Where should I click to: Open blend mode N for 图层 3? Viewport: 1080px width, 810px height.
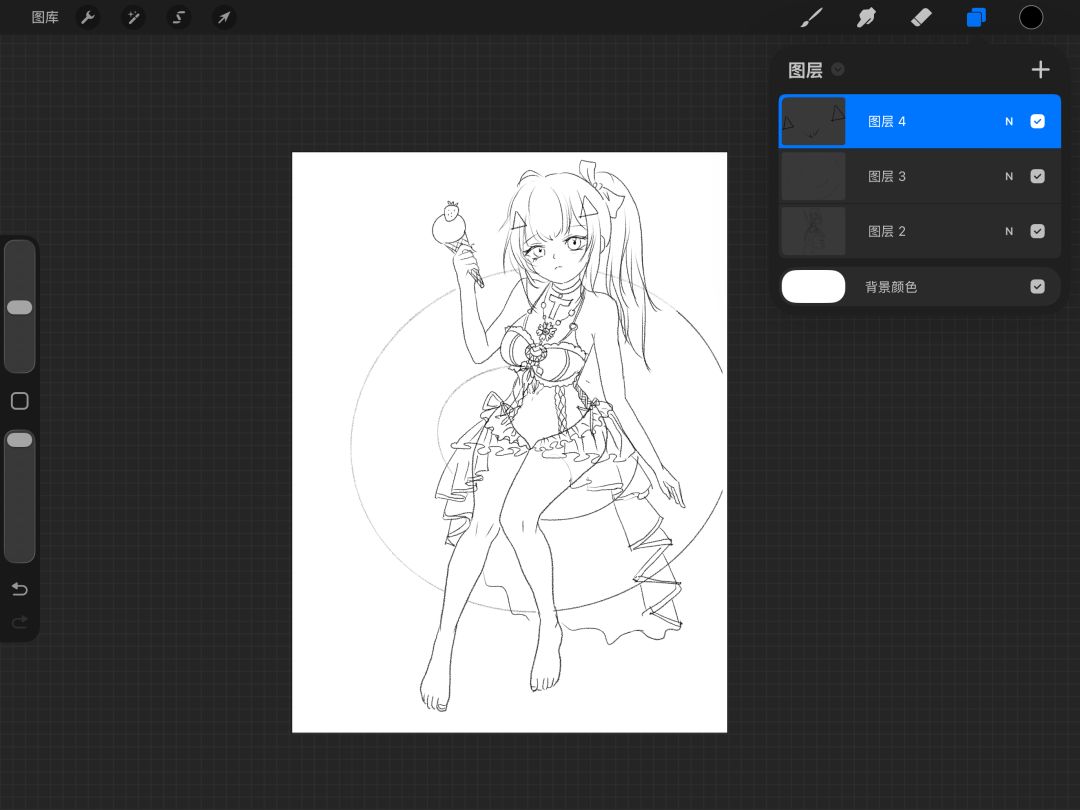click(x=1008, y=176)
